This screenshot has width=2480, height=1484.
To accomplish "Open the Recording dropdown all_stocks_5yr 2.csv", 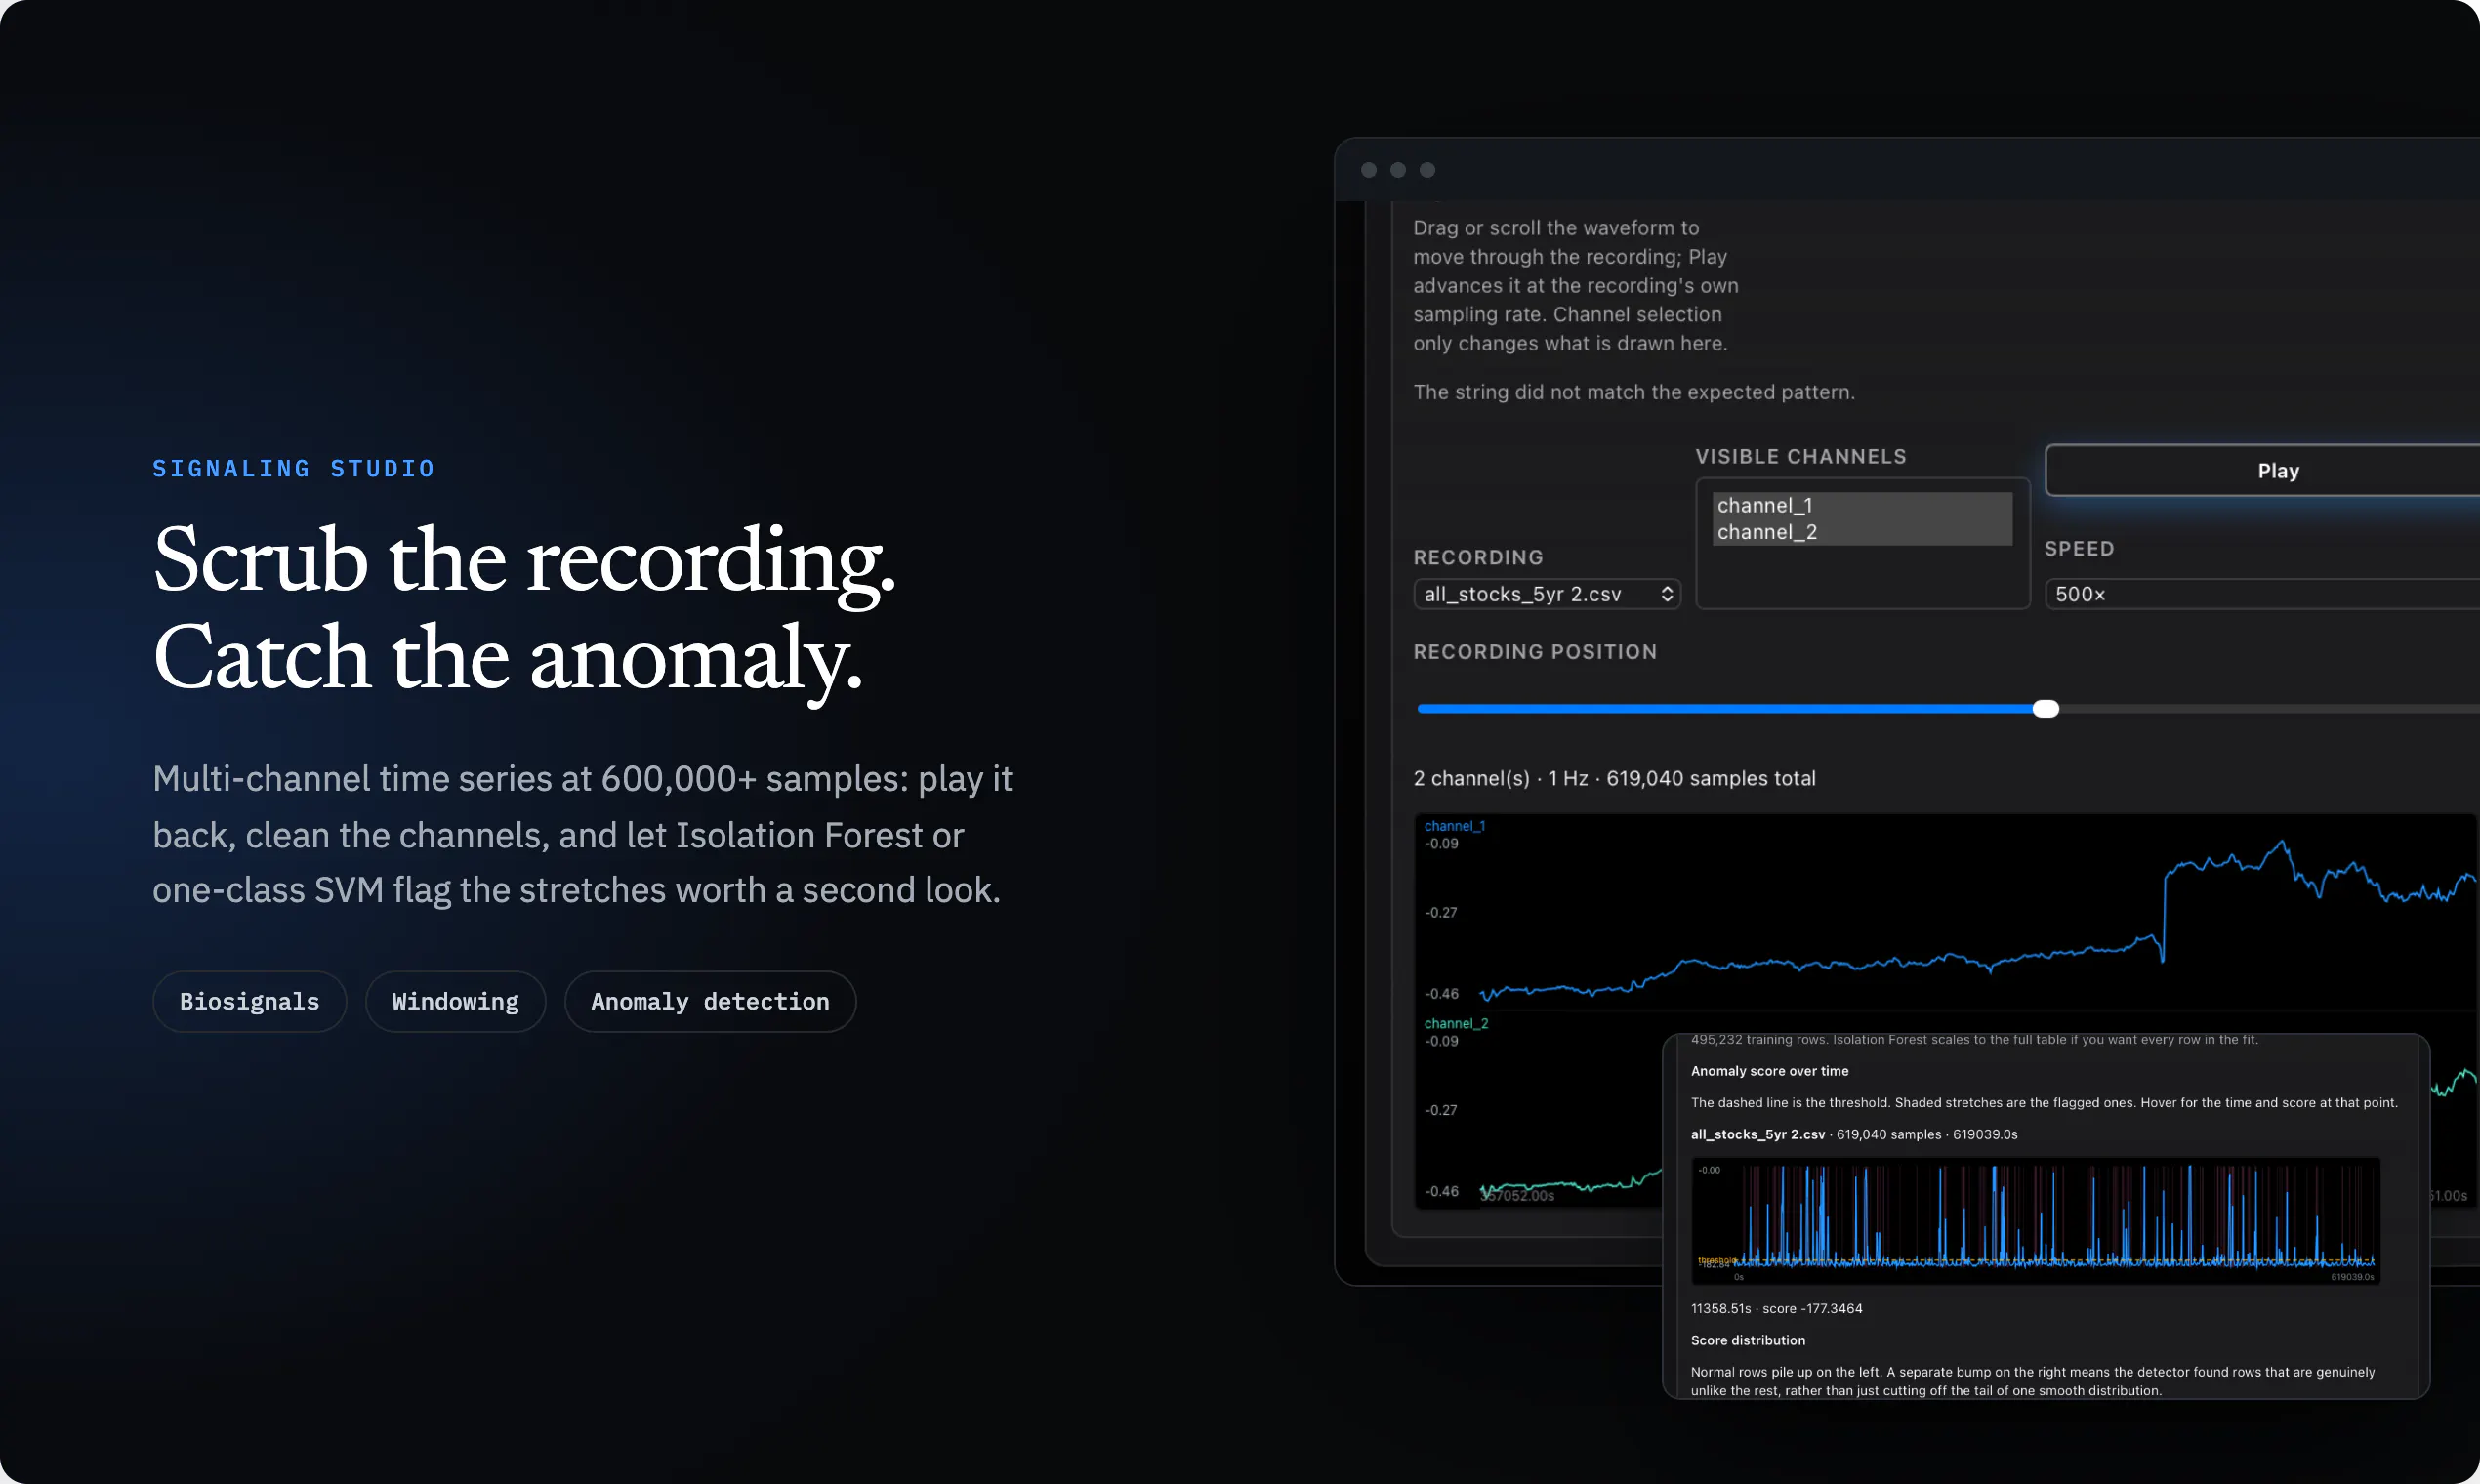I will [x=1547, y=594].
